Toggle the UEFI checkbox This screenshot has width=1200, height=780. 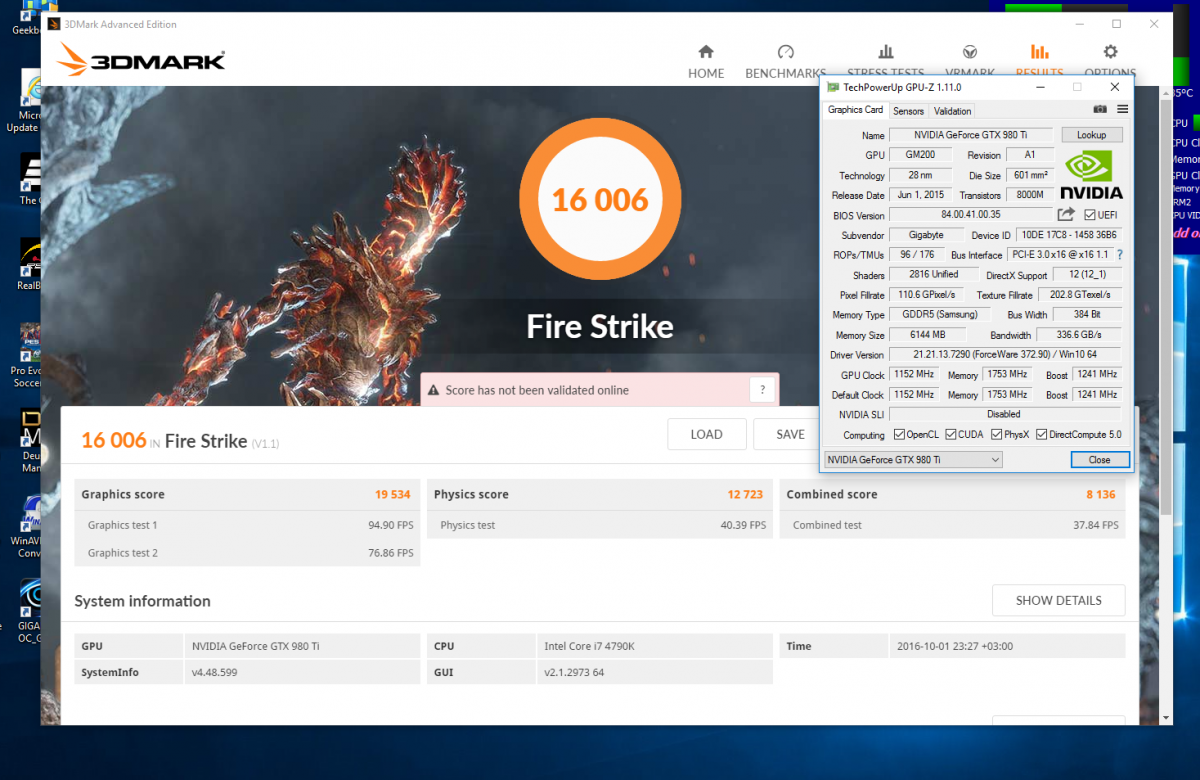(1090, 215)
